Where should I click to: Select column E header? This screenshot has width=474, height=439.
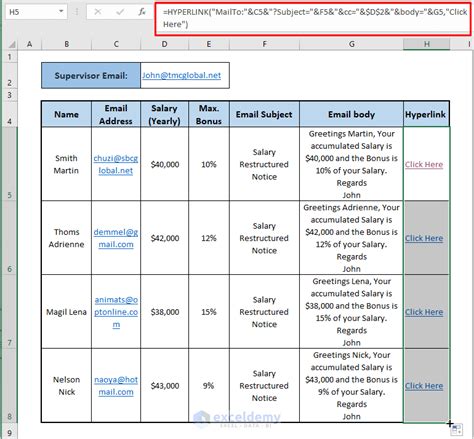point(209,44)
